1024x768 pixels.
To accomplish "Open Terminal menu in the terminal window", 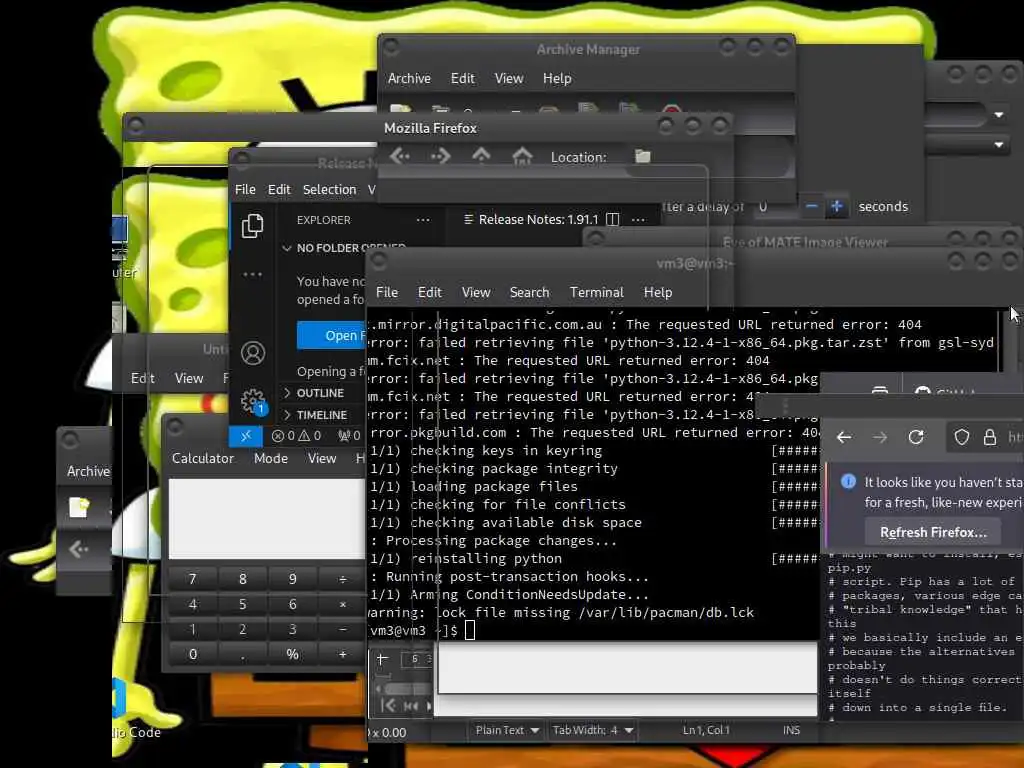I will pyautogui.click(x=596, y=292).
